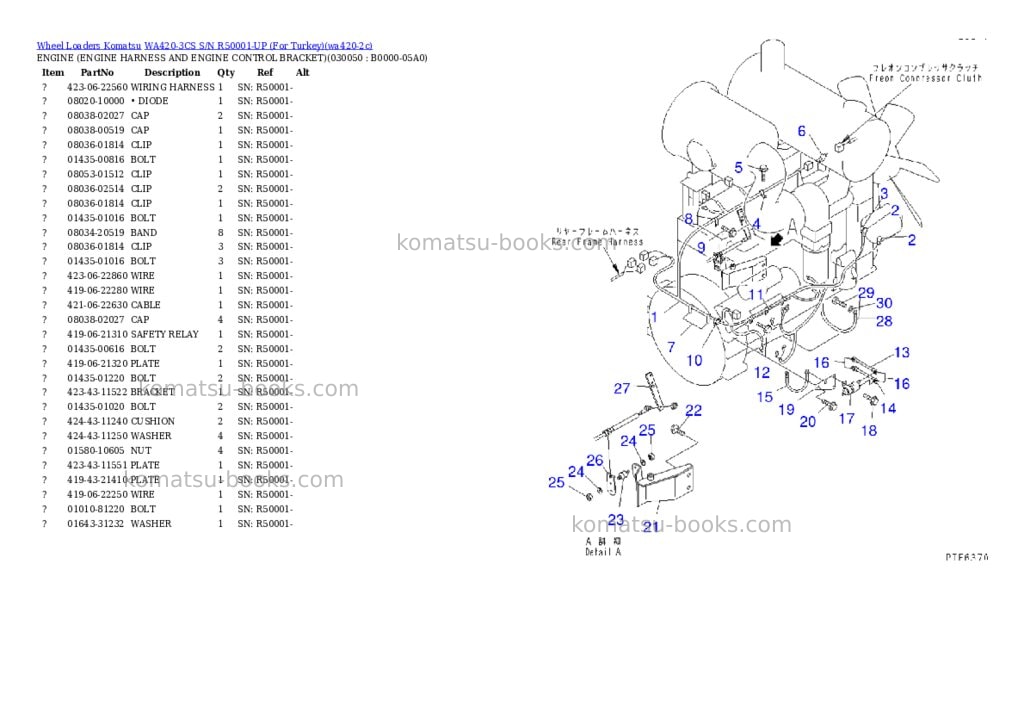The width and height of the screenshot is (1024, 725).
Task: Click diagram callout number 6
Action: click(x=802, y=131)
